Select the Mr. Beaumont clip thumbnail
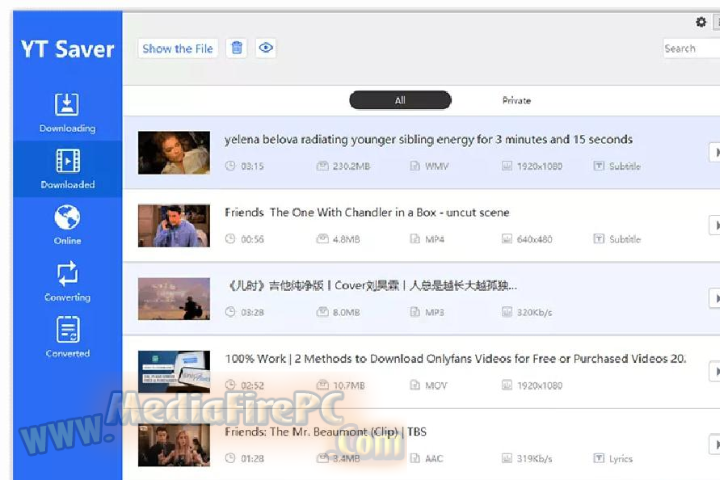Viewport: 720px width, 480px height. pyautogui.click(x=174, y=445)
